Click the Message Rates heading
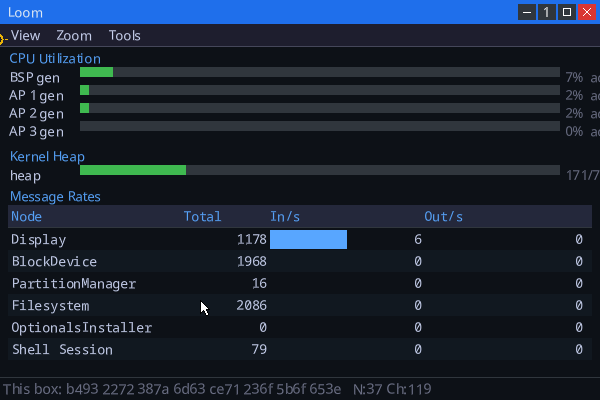This screenshot has height=400, width=600. pyautogui.click(x=55, y=196)
